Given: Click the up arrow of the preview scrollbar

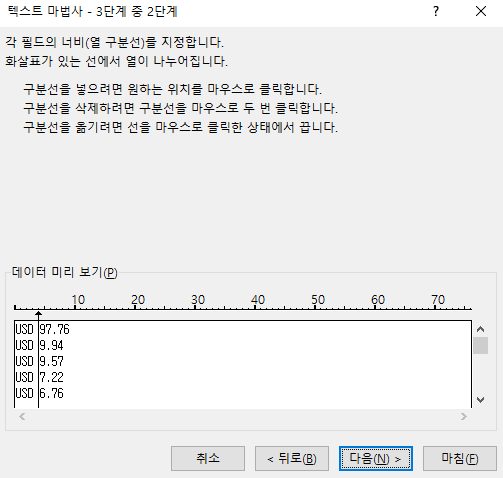Looking at the screenshot, I should [480, 329].
